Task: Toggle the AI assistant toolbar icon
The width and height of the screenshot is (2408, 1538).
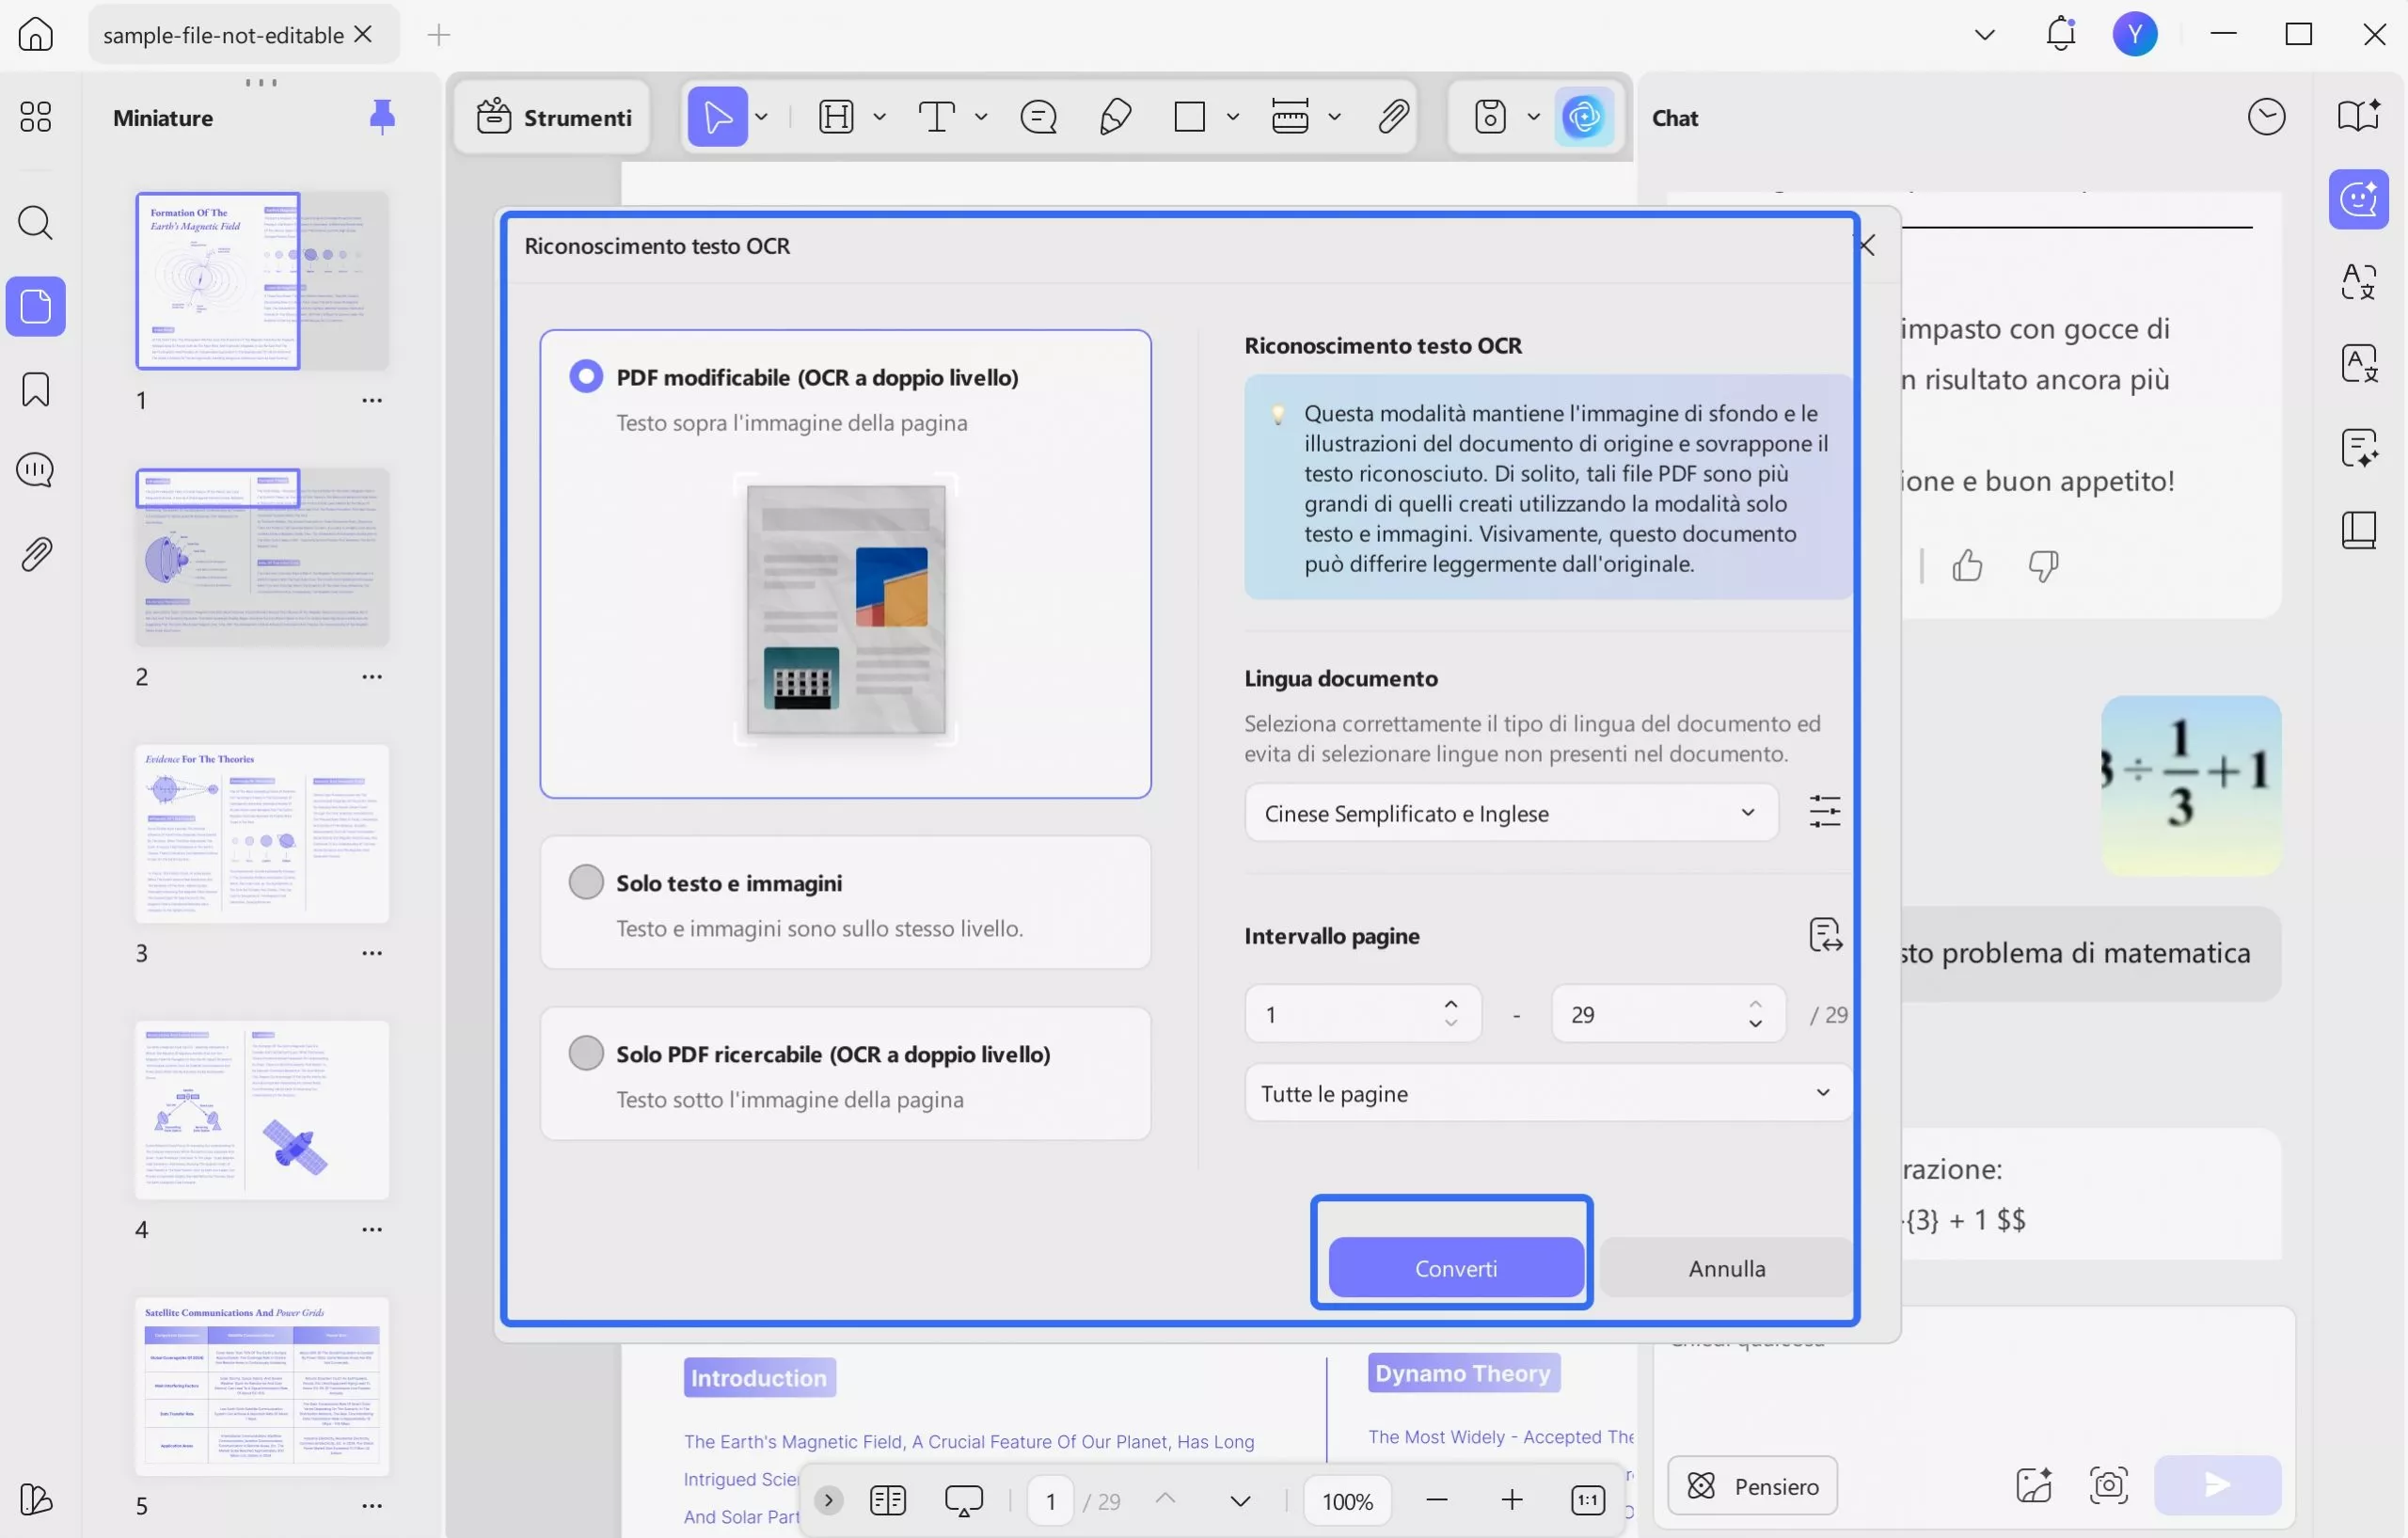Action: click(1584, 117)
